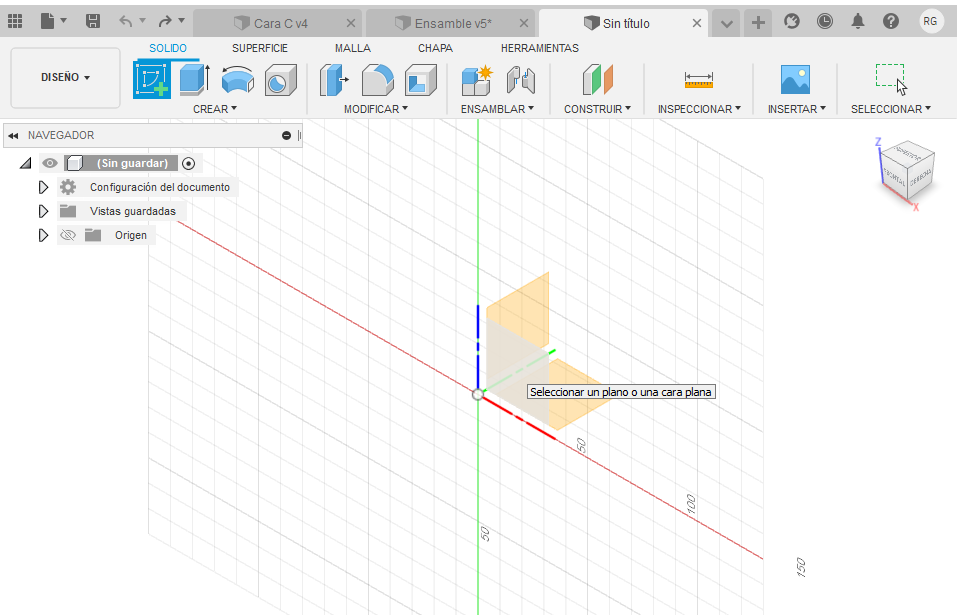Open the INSERTAR dropdown menu

(x=796, y=109)
